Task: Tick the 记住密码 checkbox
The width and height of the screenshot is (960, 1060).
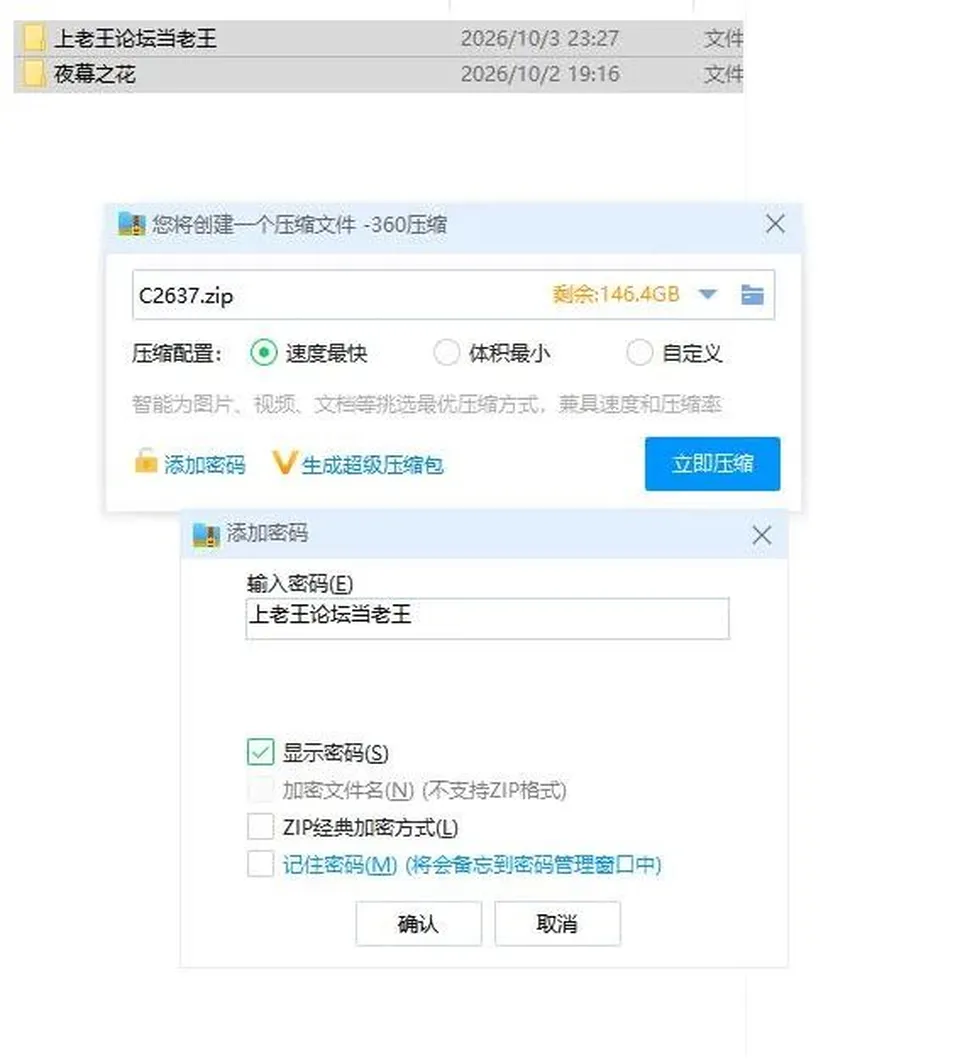Action: point(260,864)
